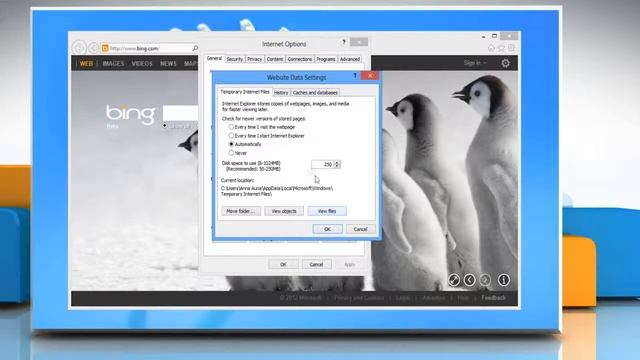
Task: Click help icon in Internet Options title bar
Action: point(344,42)
